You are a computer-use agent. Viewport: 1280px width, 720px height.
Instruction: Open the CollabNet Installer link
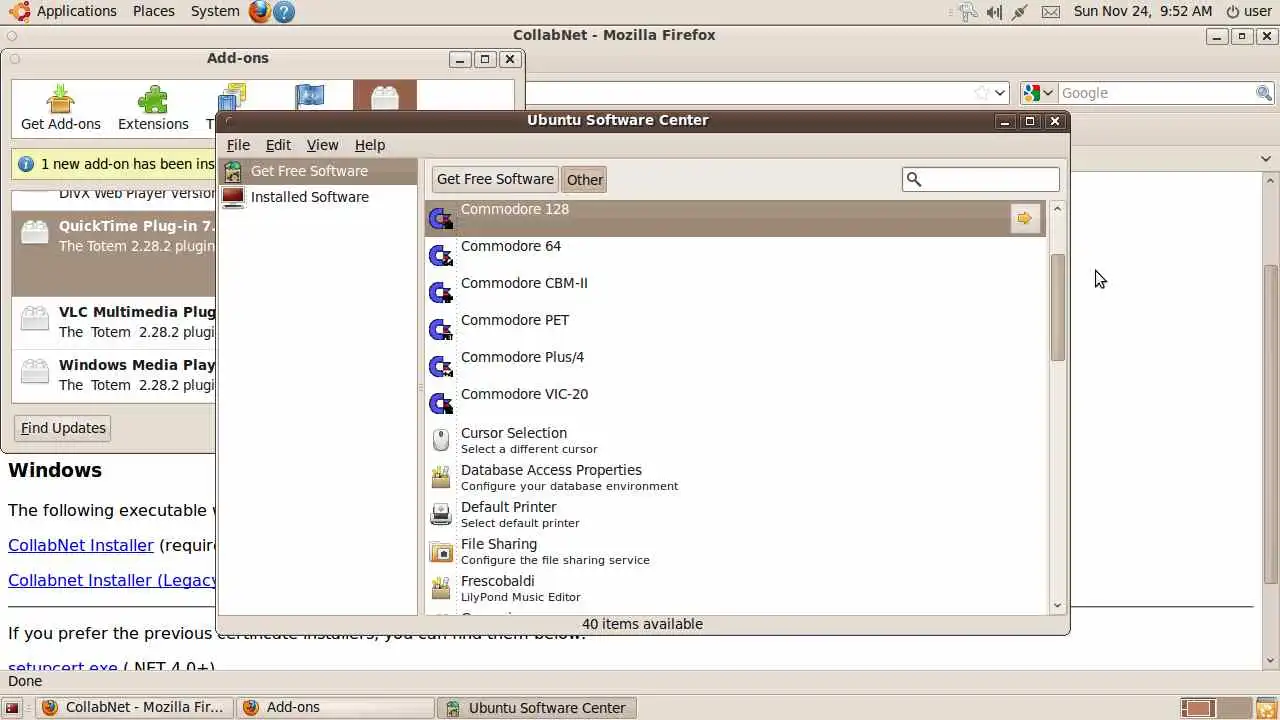[81, 545]
